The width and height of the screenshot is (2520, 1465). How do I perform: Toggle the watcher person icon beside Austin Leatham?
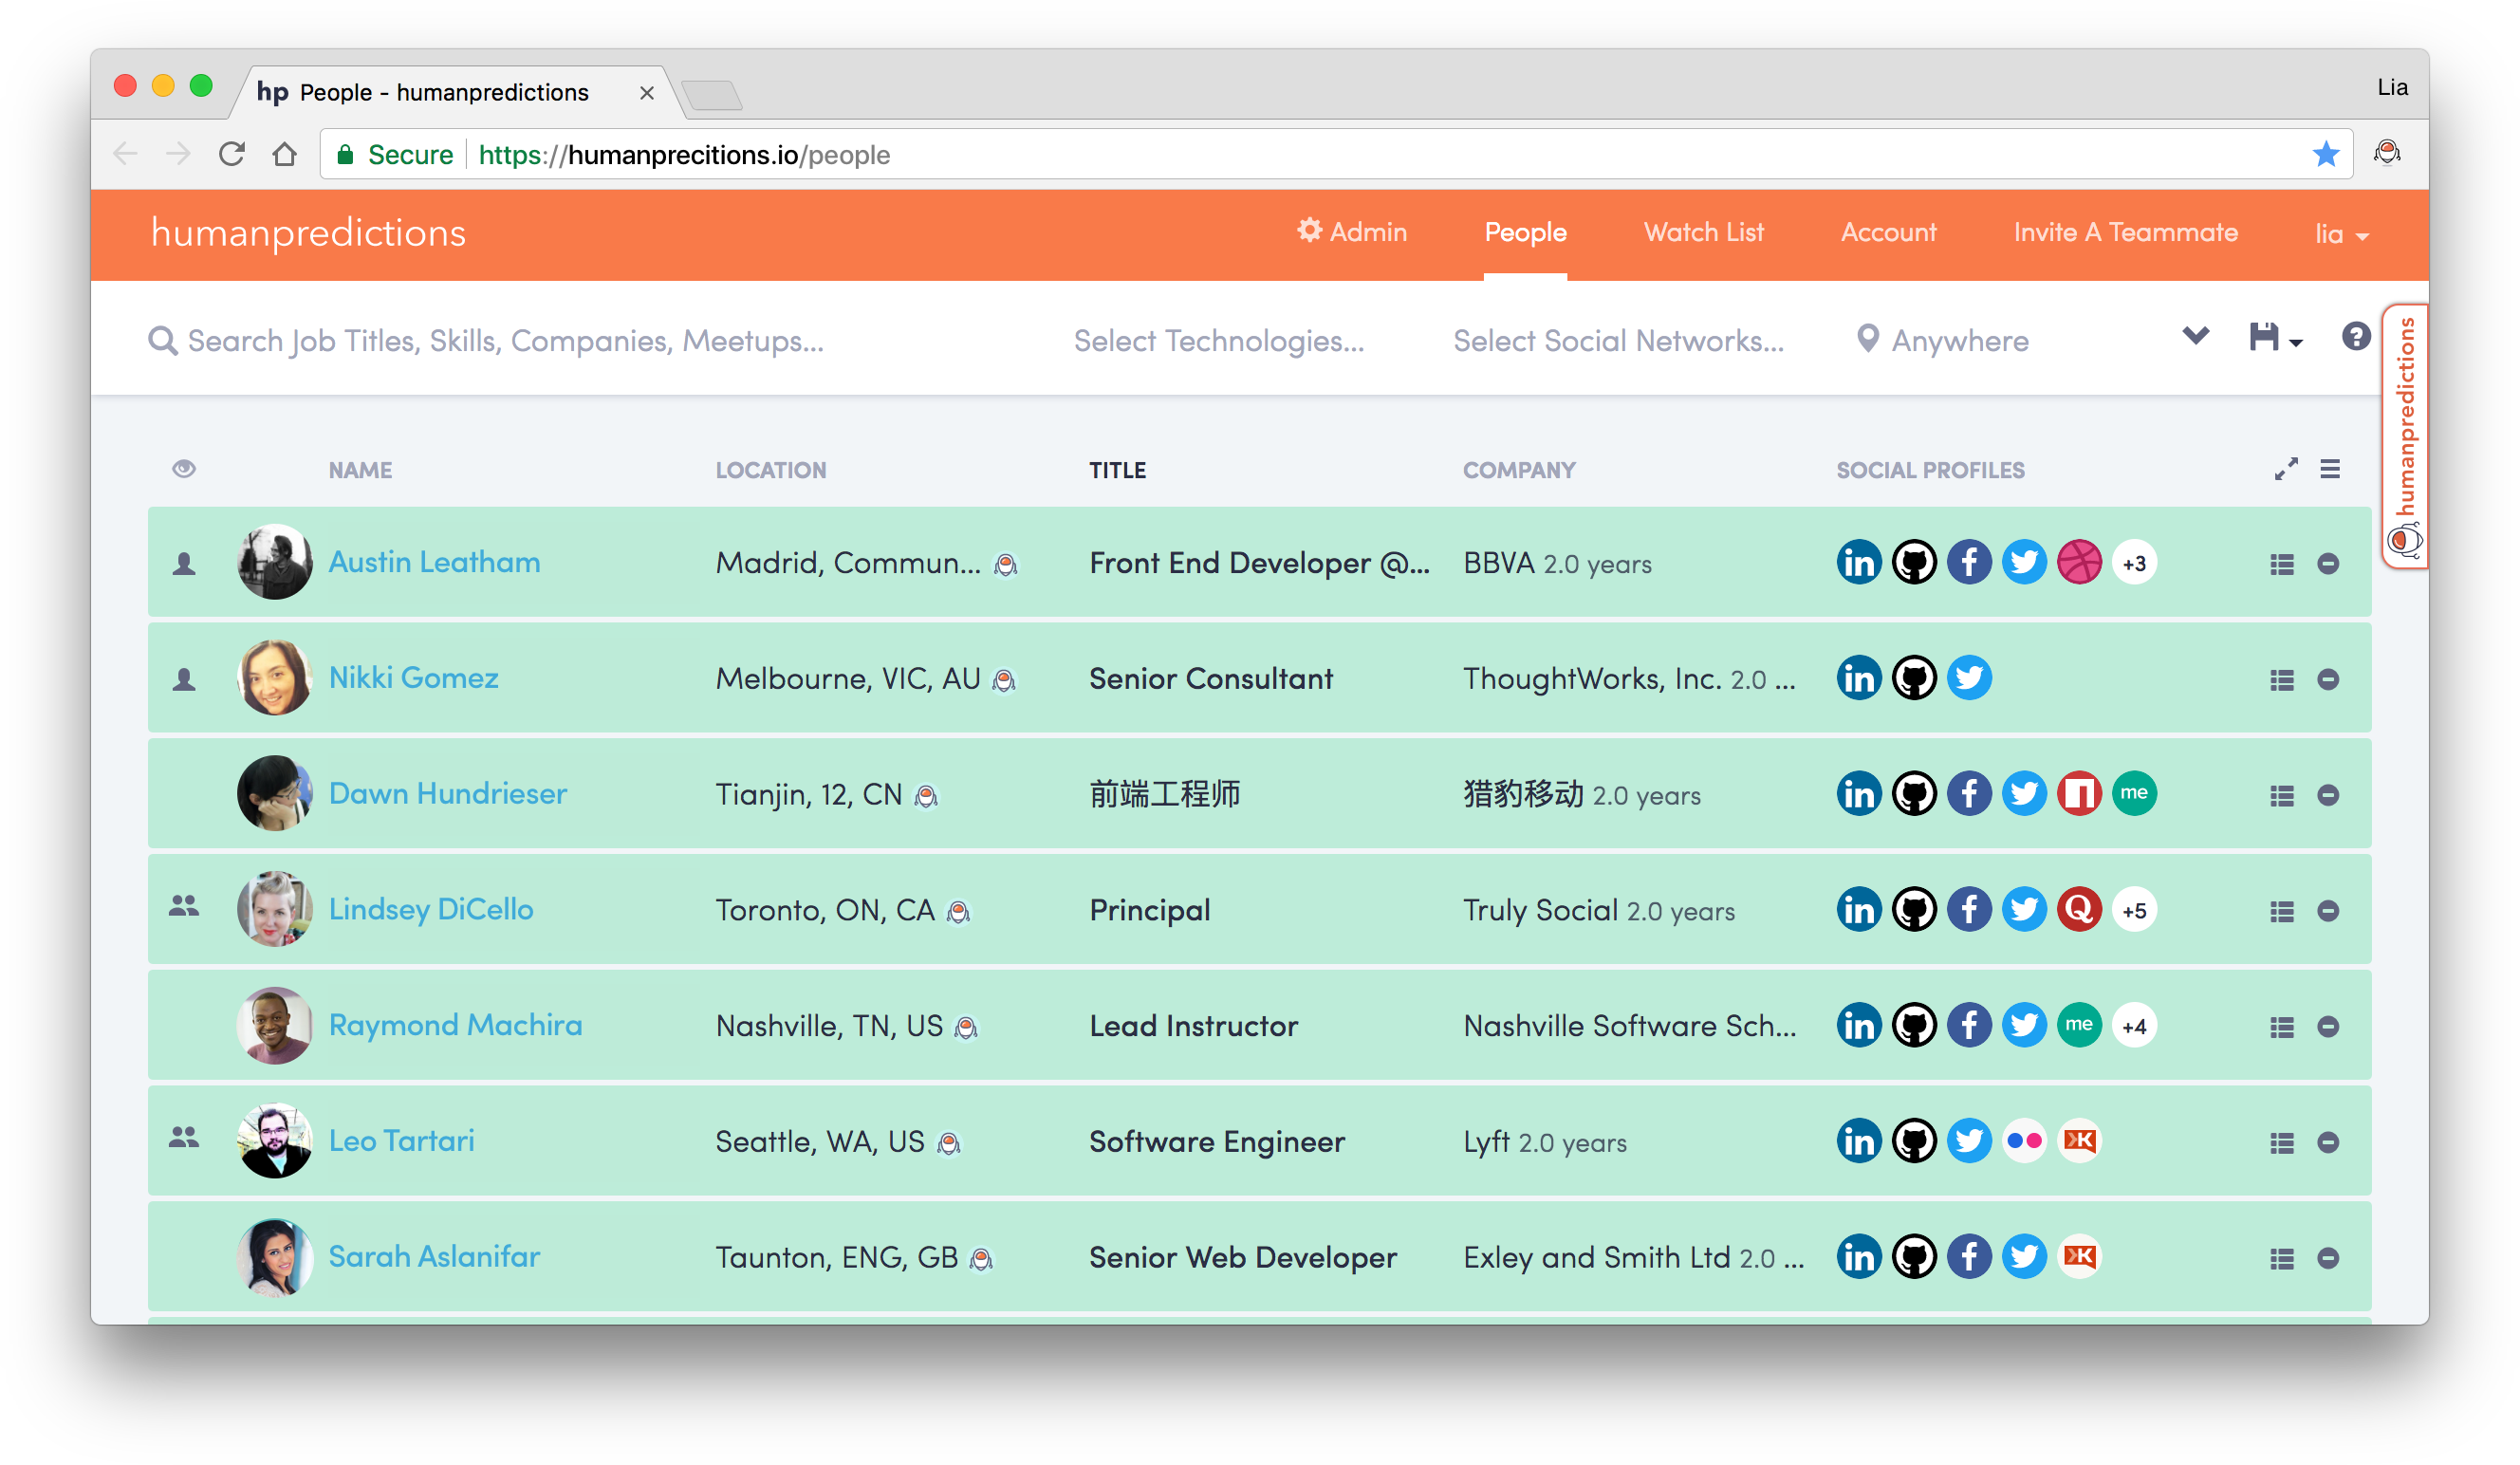pos(184,562)
